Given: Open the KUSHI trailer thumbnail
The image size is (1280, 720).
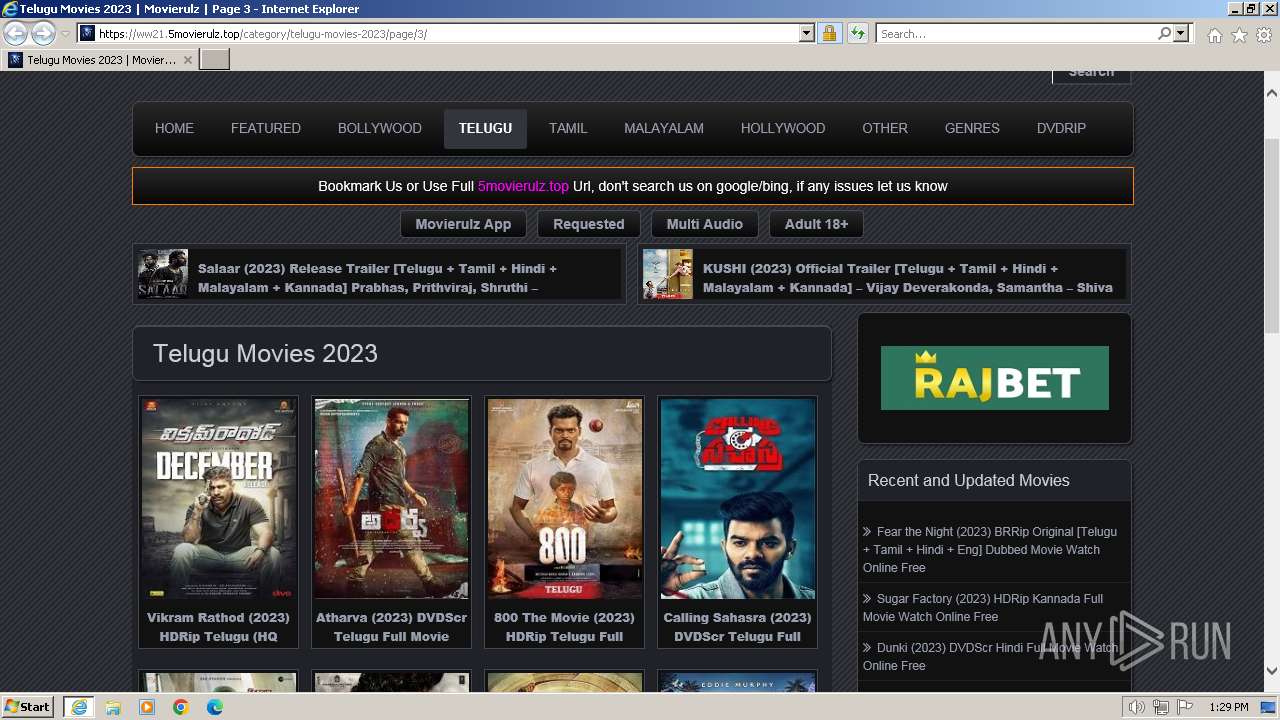Looking at the screenshot, I should (668, 274).
